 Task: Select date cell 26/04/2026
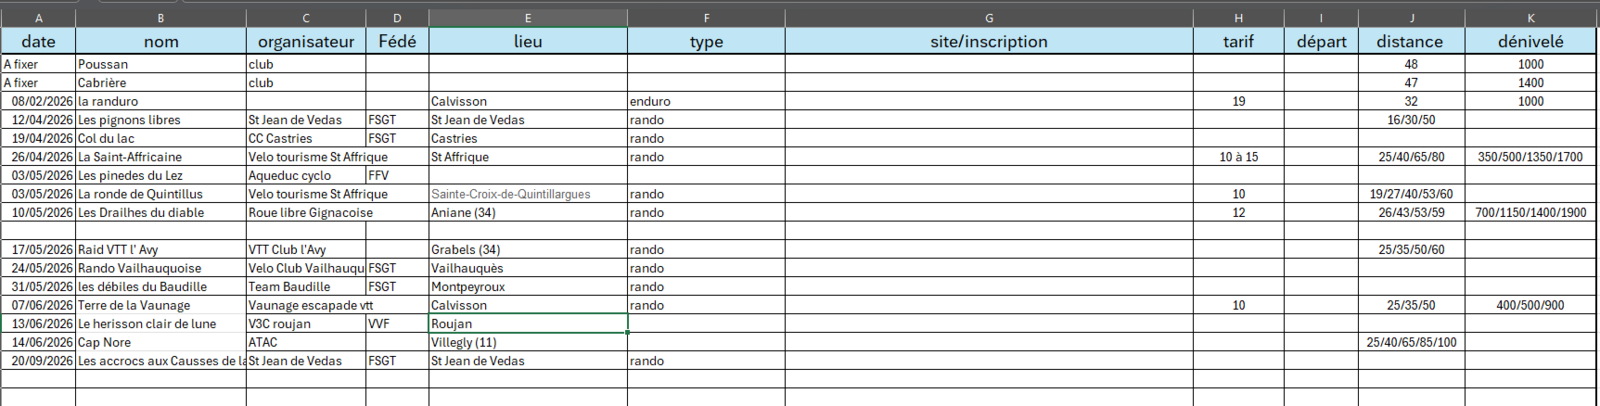point(38,157)
